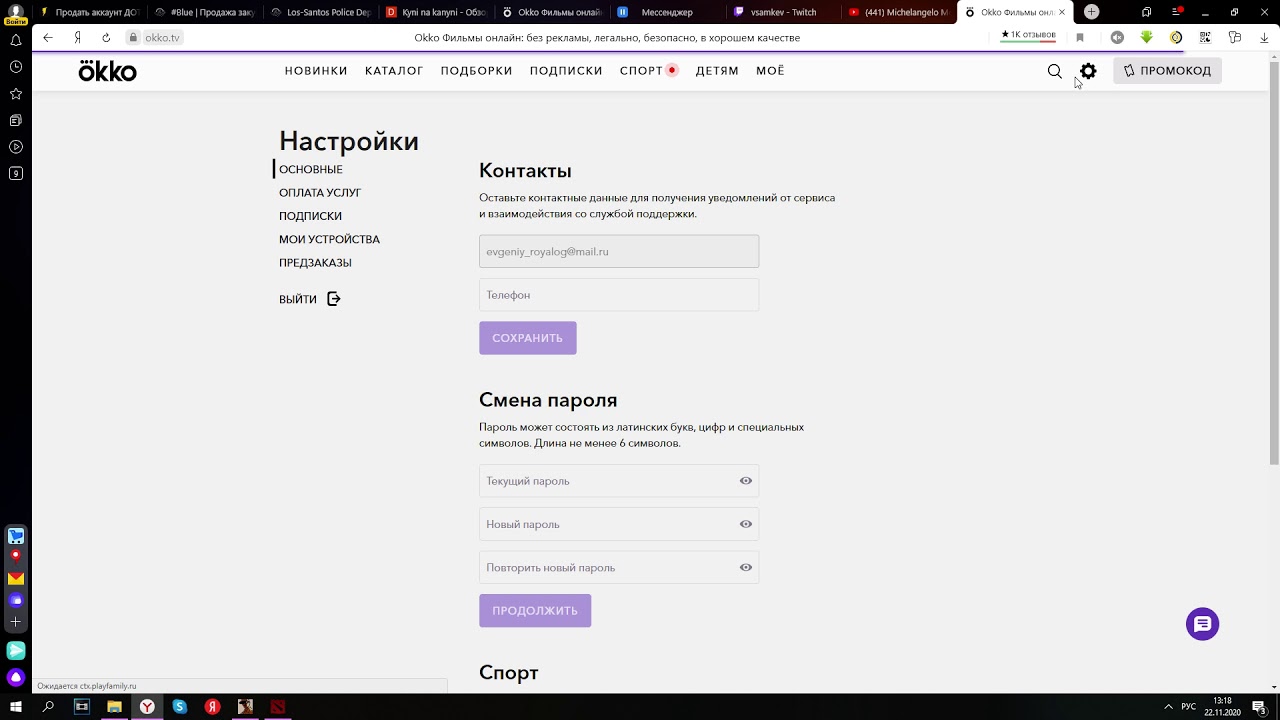
Task: Open File Explorer from the taskbar
Action: click(x=114, y=707)
